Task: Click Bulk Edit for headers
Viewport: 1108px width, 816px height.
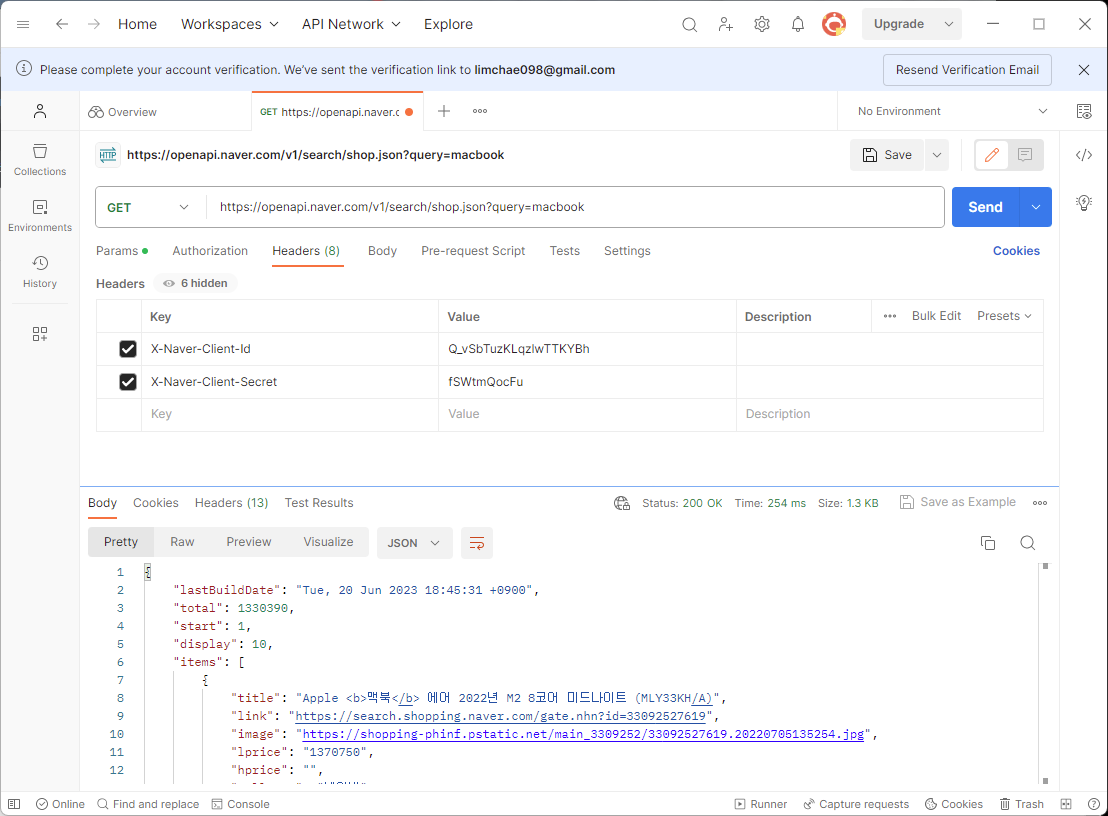Action: pos(936,316)
